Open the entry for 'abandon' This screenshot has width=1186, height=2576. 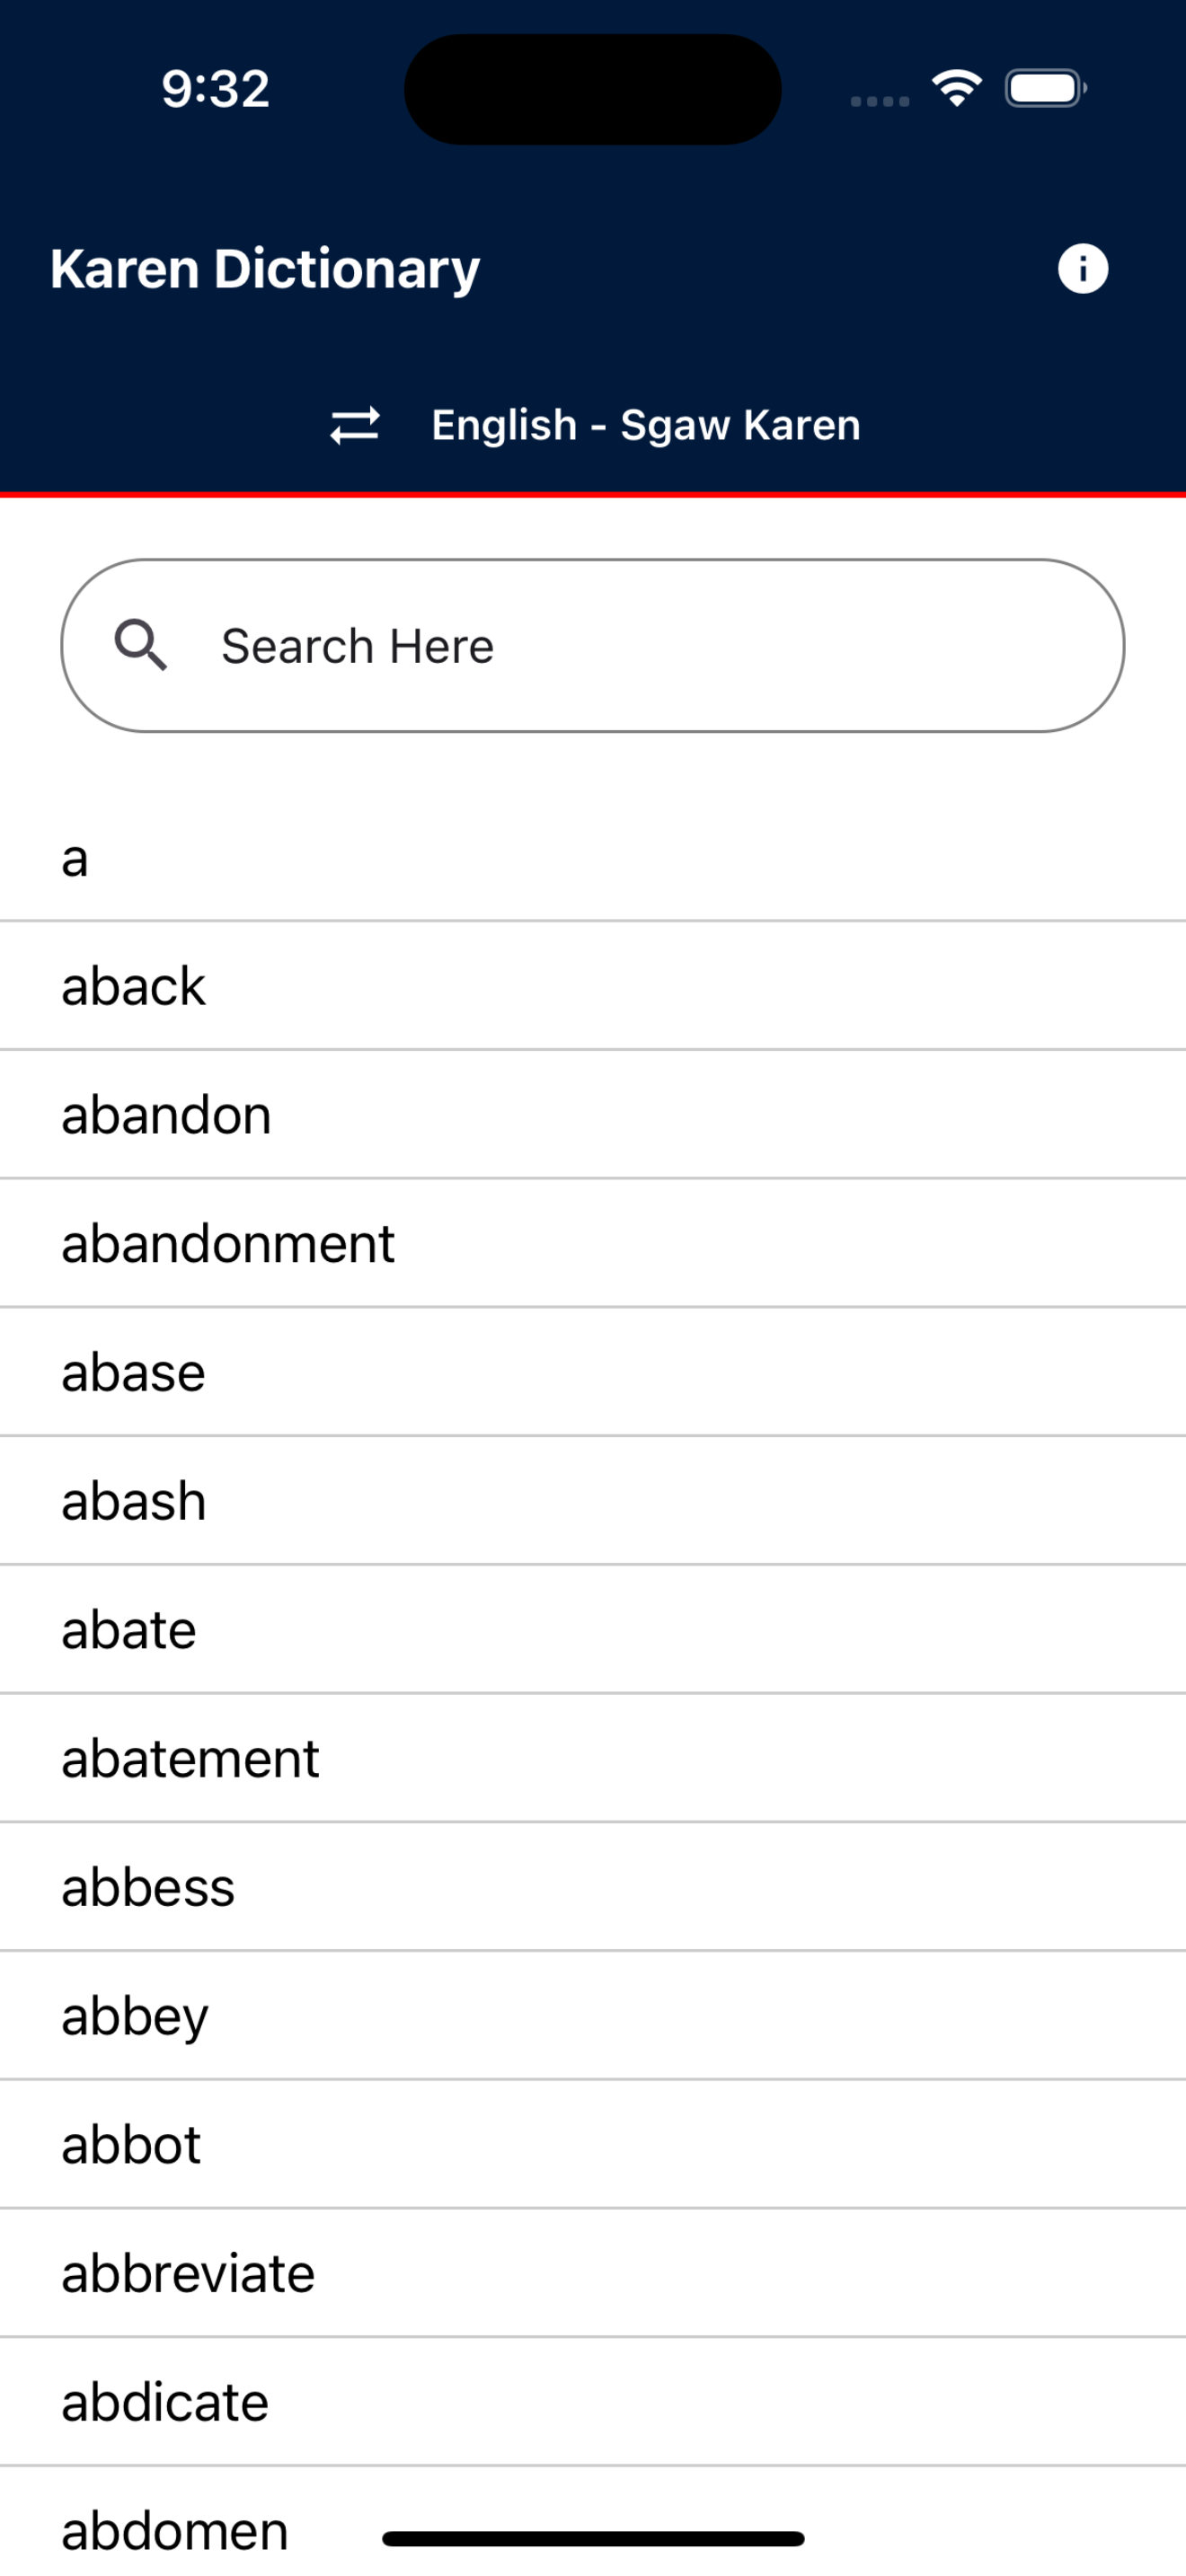coord(593,1114)
